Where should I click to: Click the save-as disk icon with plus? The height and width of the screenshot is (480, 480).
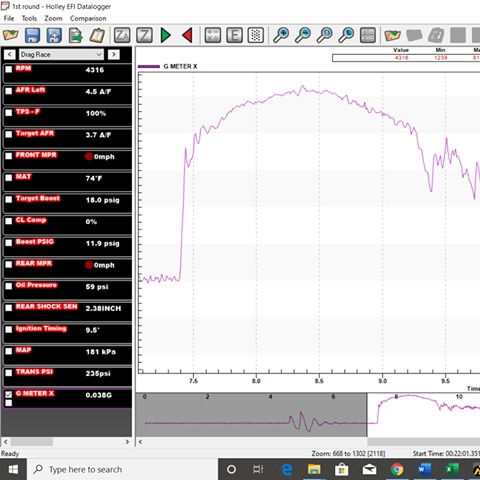coord(54,35)
